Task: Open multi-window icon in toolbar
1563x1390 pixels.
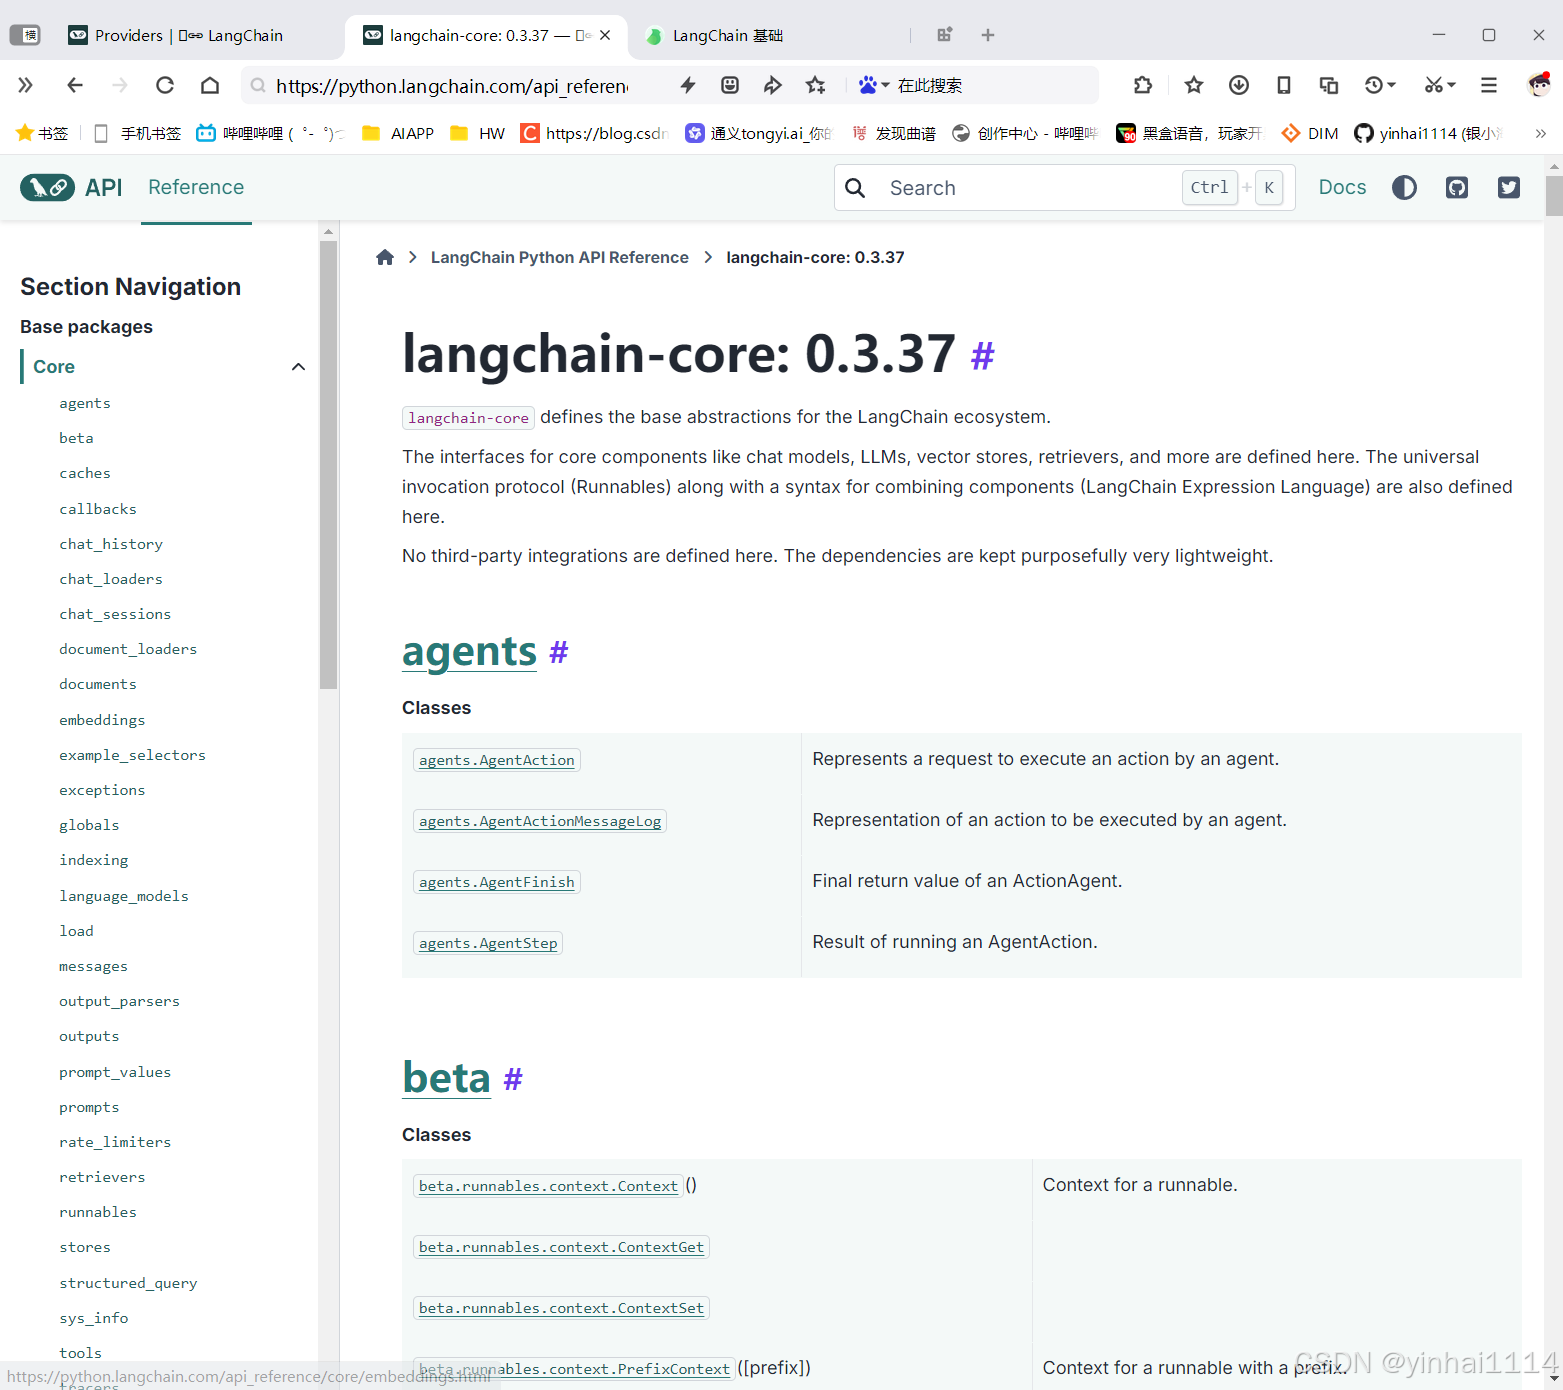Action: coord(1329,85)
